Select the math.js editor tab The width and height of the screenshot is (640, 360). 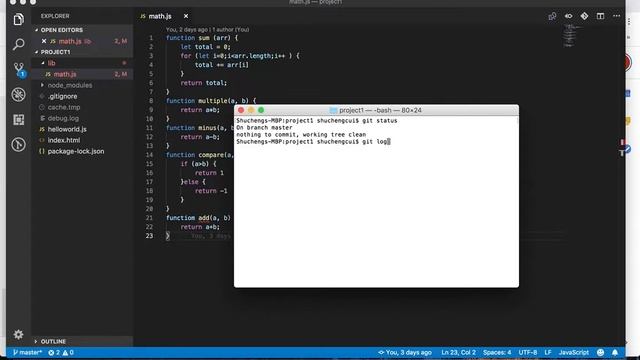coord(164,16)
